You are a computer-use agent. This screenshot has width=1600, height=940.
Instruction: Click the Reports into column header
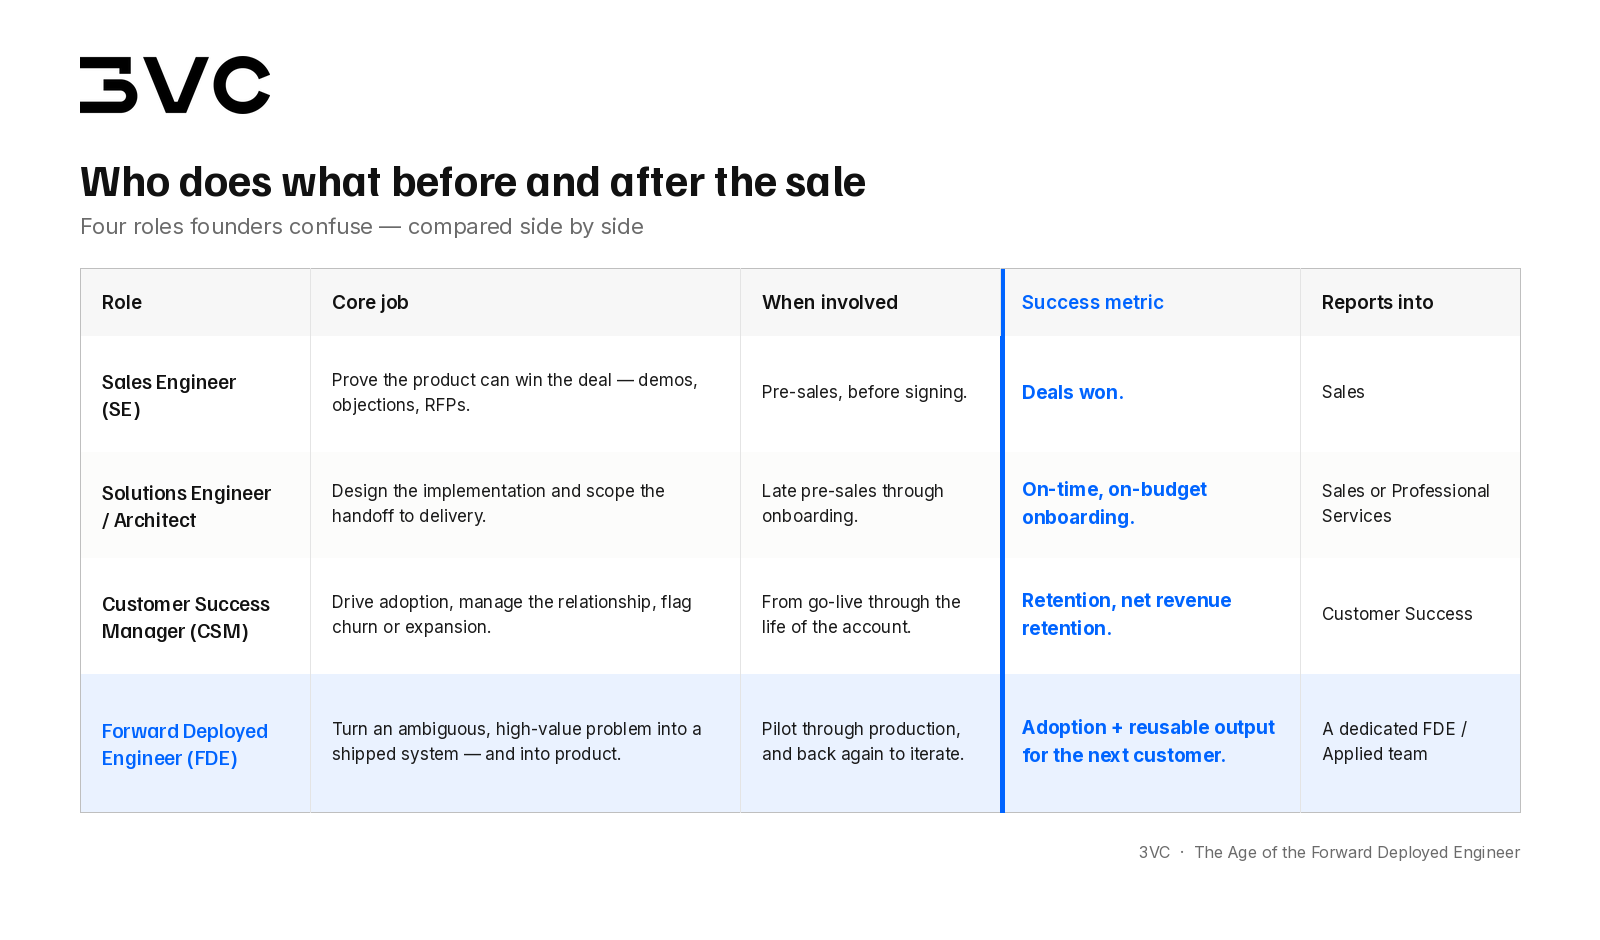1377,302
